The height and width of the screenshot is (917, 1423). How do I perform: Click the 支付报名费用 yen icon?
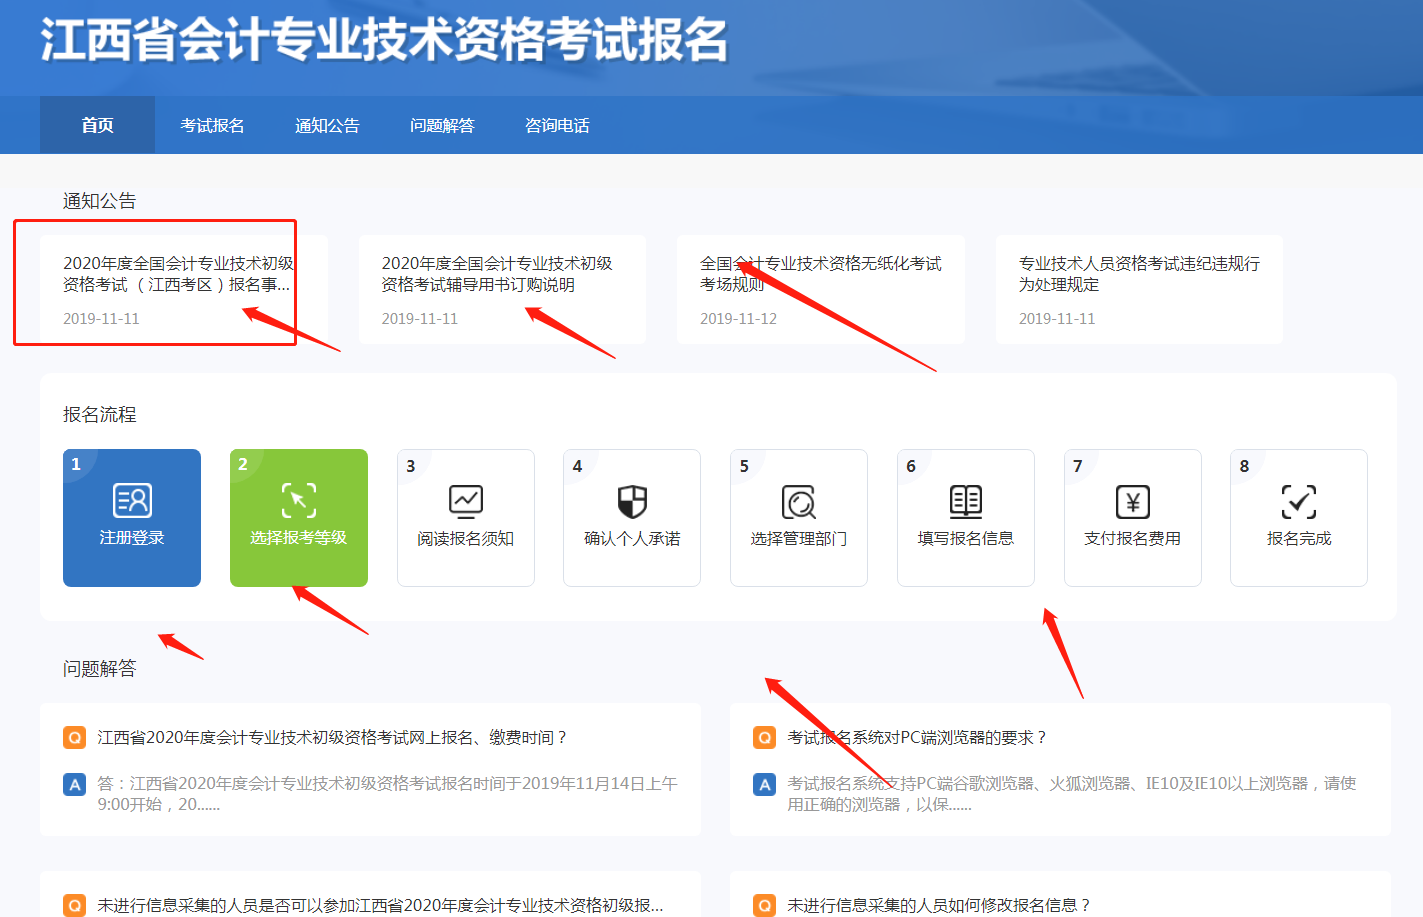coord(1133,502)
